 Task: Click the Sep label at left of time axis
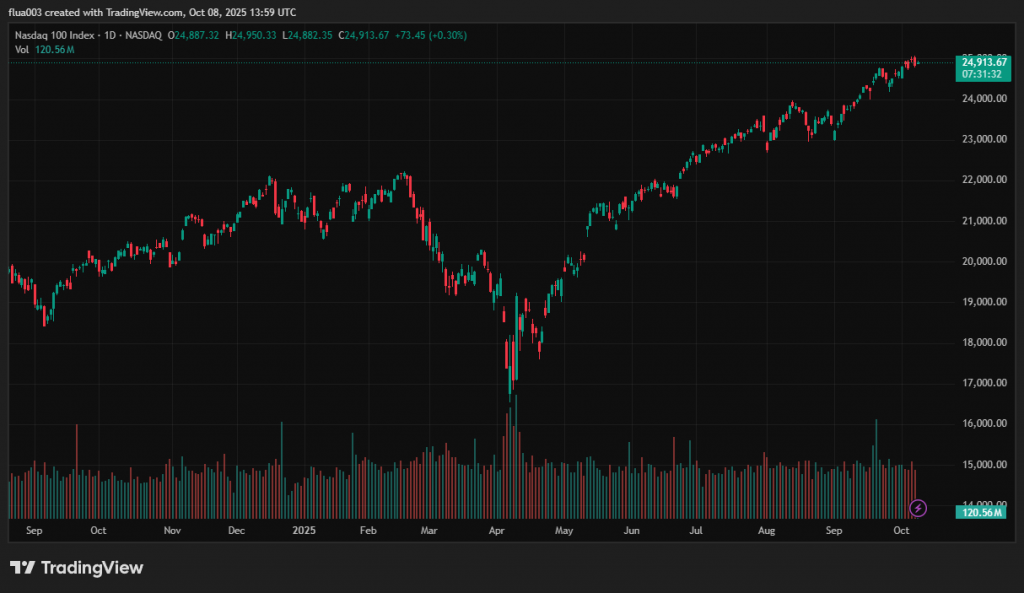pyautogui.click(x=35, y=532)
